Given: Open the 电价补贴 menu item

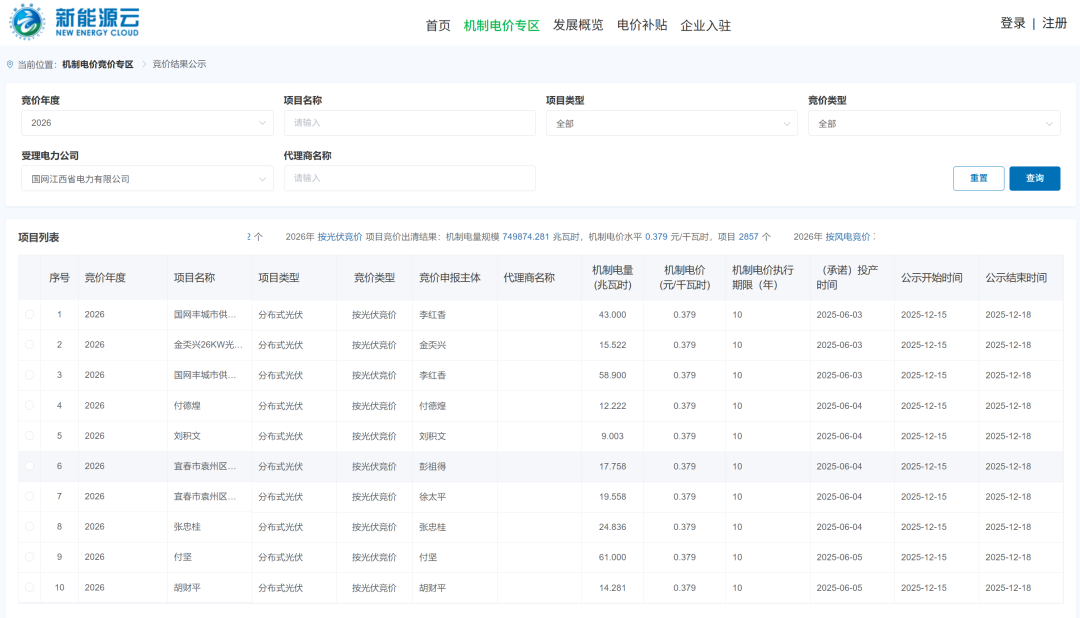Looking at the screenshot, I should coord(642,25).
